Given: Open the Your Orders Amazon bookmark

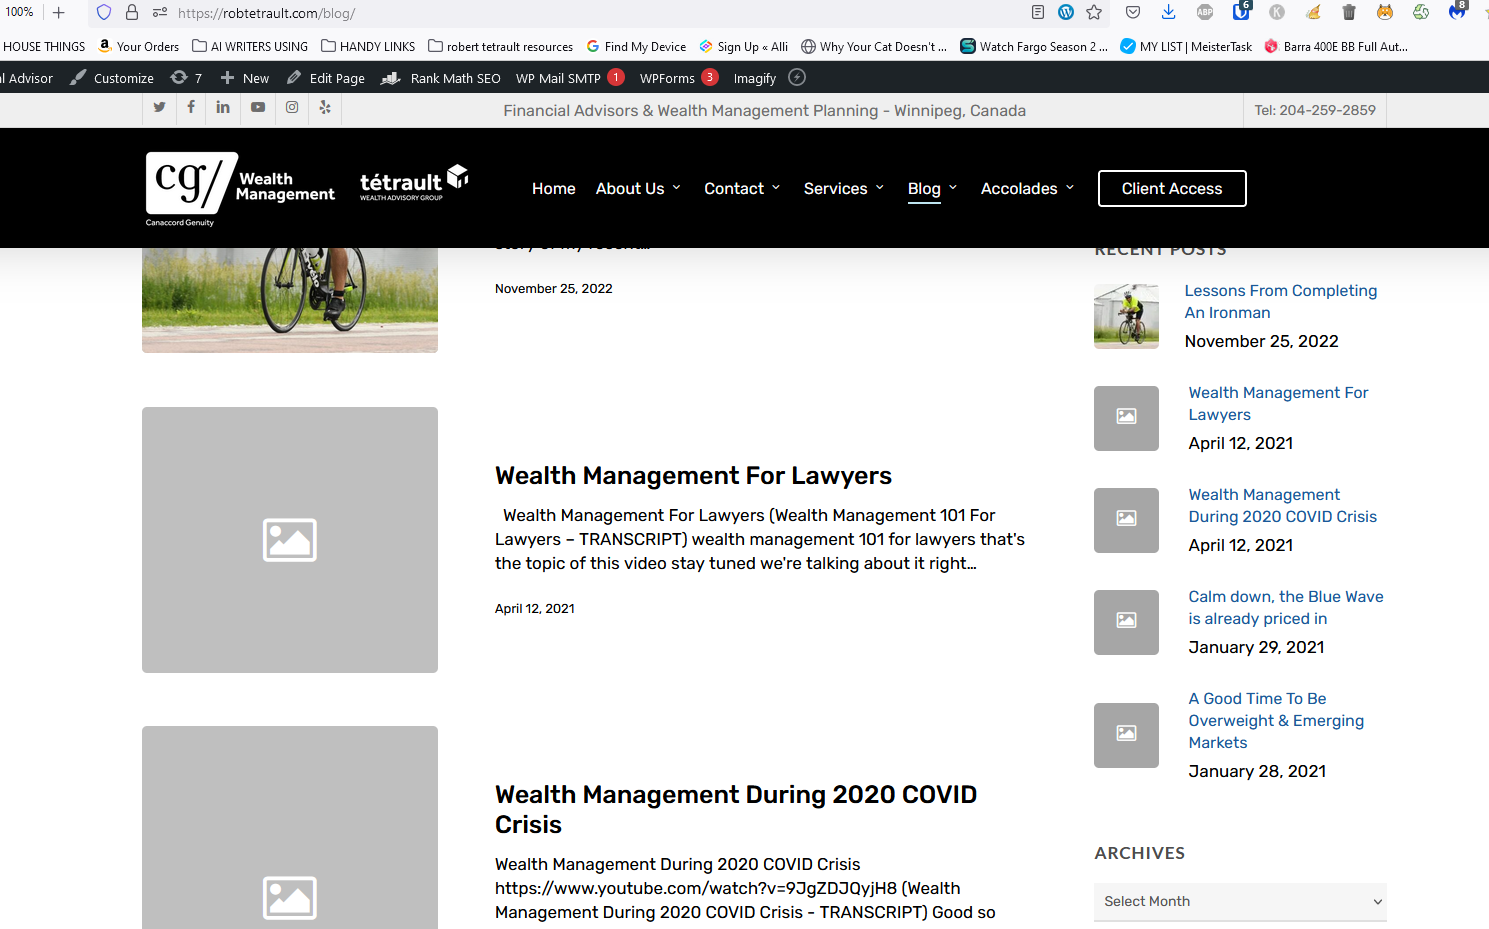Looking at the screenshot, I should pyautogui.click(x=139, y=46).
